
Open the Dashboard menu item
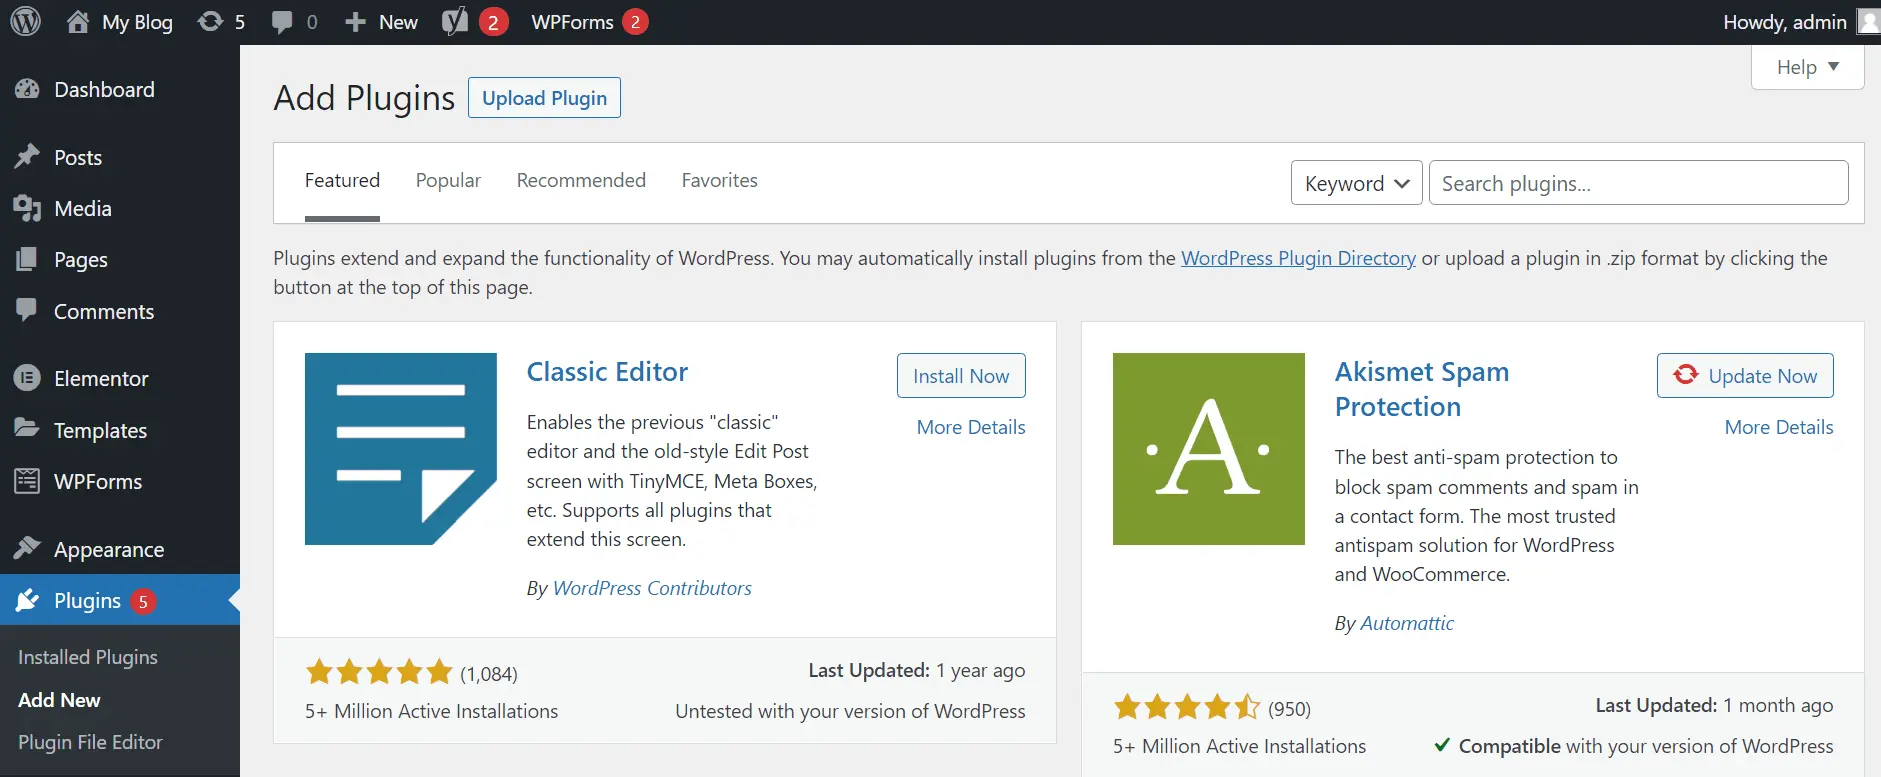104,90
